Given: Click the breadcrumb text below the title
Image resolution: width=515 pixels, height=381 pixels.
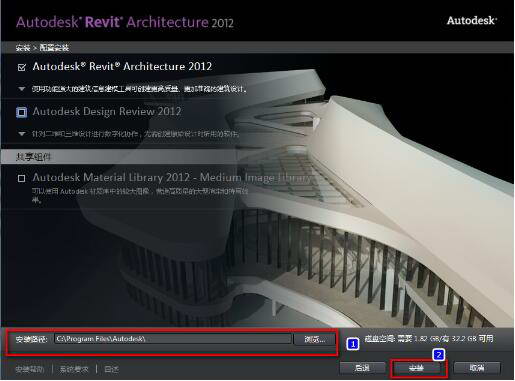Looking at the screenshot, I should [42, 48].
